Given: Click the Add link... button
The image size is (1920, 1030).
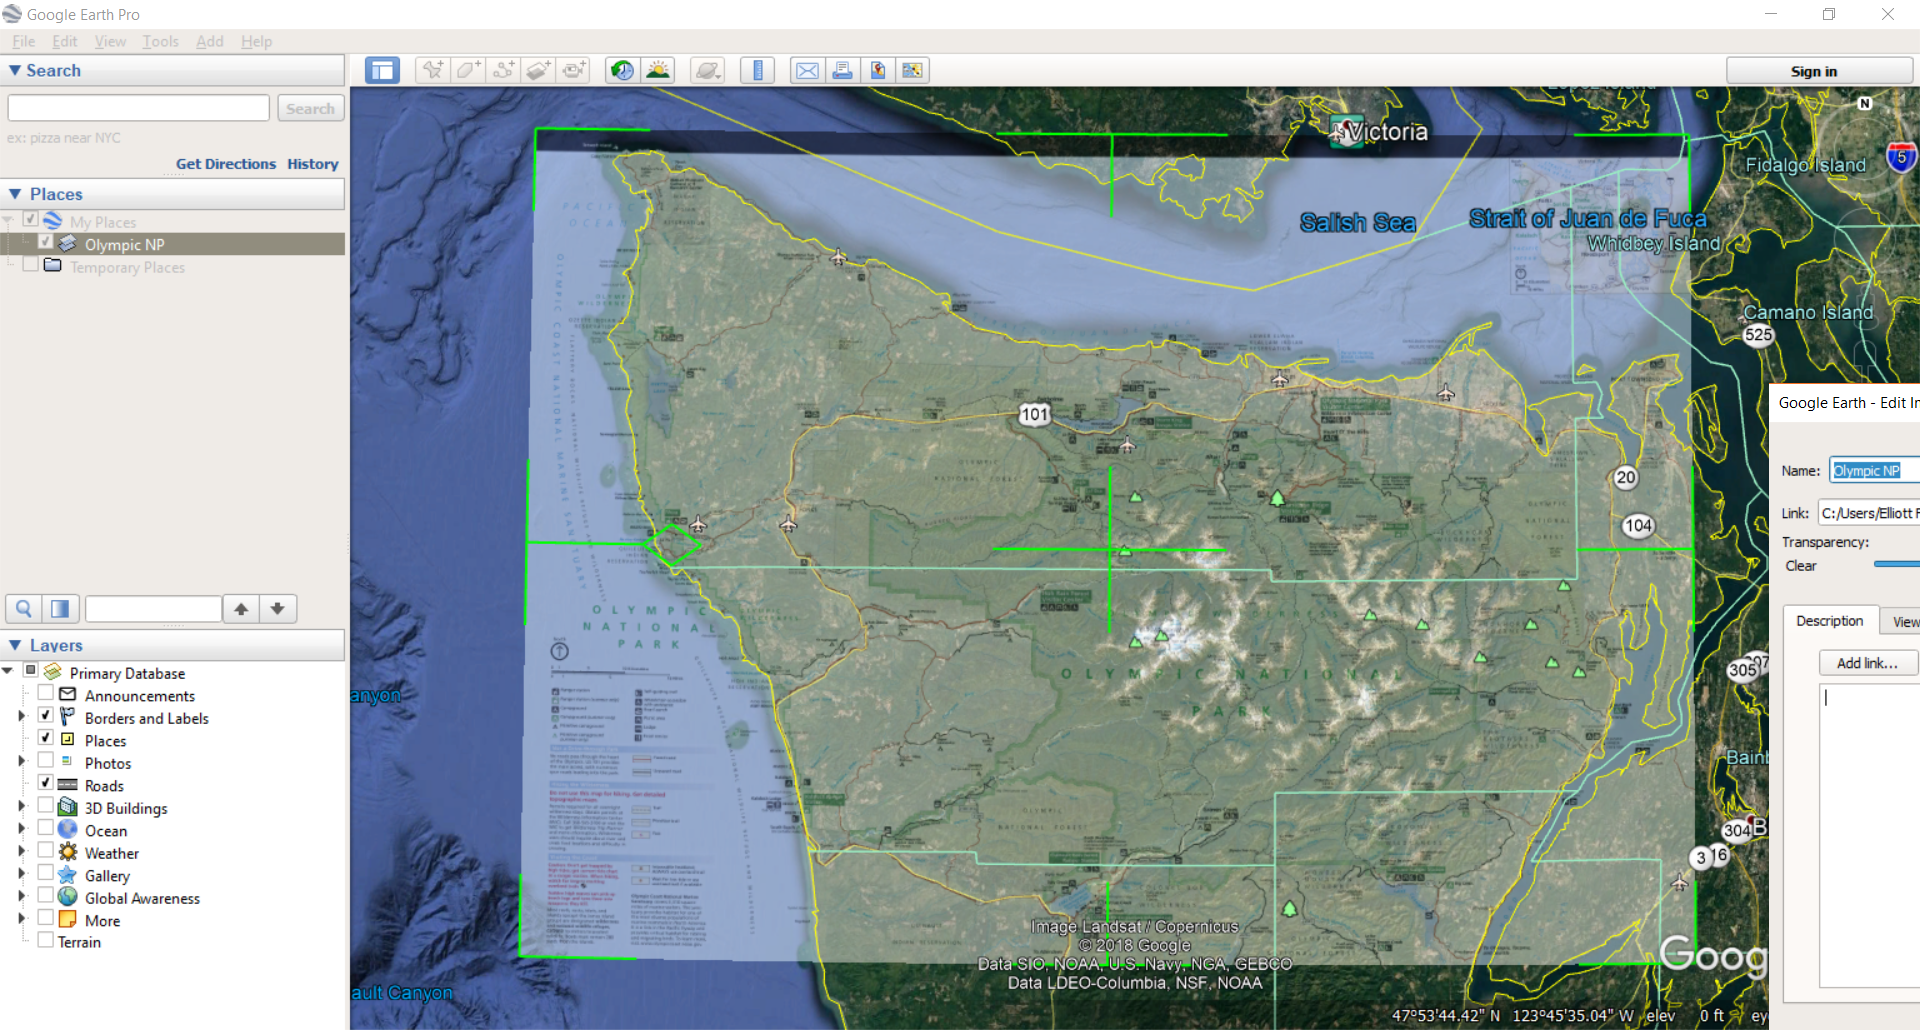Looking at the screenshot, I should pos(1868,663).
